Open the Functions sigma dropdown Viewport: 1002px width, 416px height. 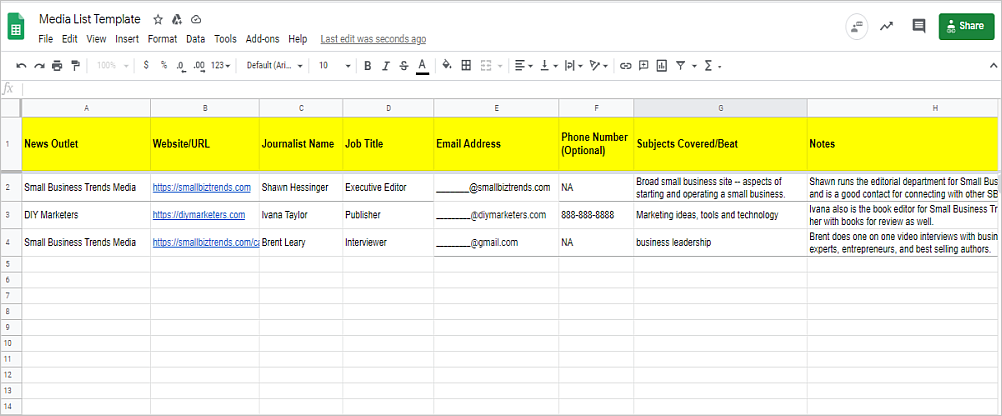[712, 66]
